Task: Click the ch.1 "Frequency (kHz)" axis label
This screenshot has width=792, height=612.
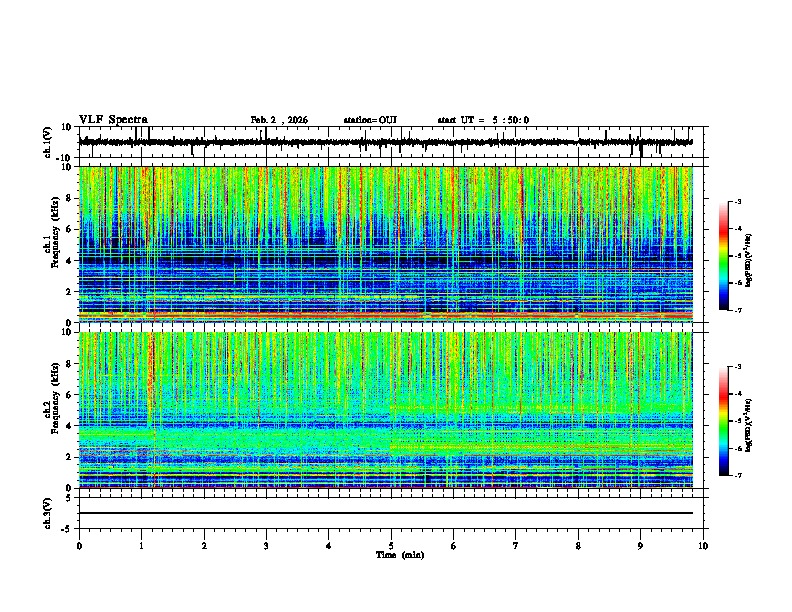Action: pos(55,232)
